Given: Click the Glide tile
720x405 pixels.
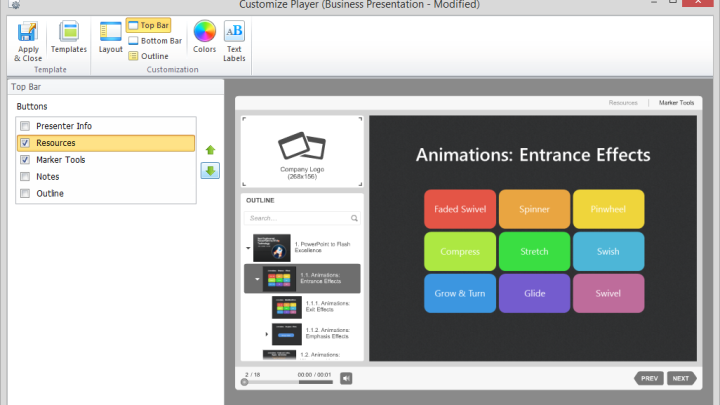Looking at the screenshot, I should click(534, 293).
